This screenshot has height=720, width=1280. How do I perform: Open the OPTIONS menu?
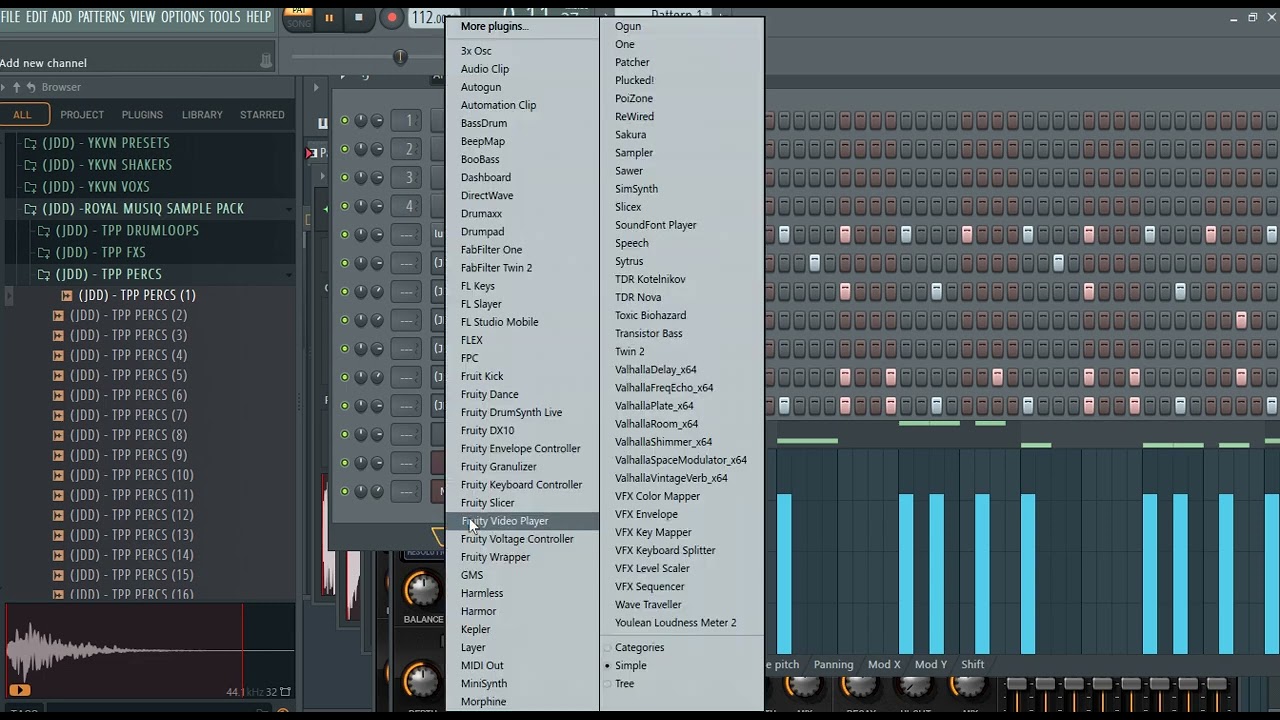click(x=182, y=17)
